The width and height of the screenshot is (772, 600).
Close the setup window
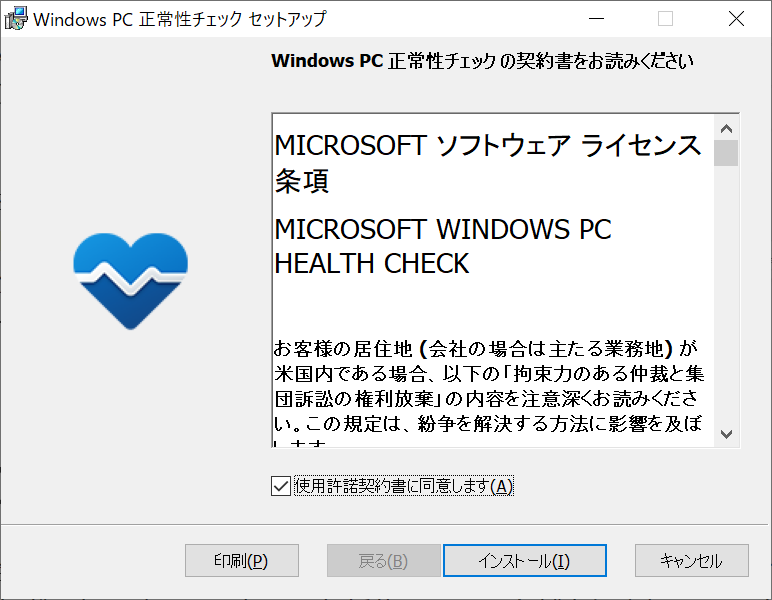[736, 19]
